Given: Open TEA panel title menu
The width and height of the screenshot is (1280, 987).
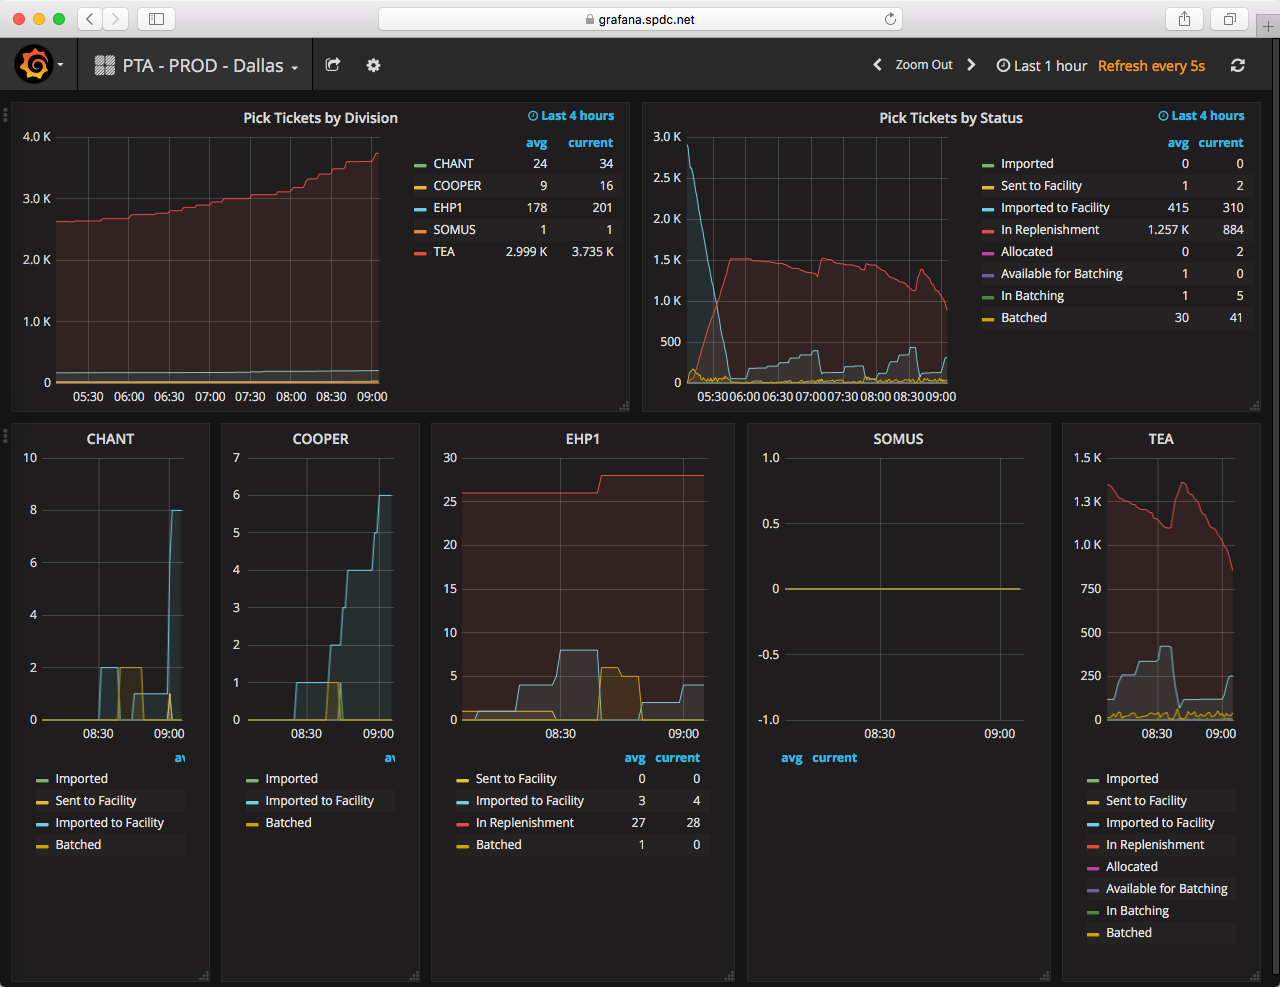Looking at the screenshot, I should 1161,439.
